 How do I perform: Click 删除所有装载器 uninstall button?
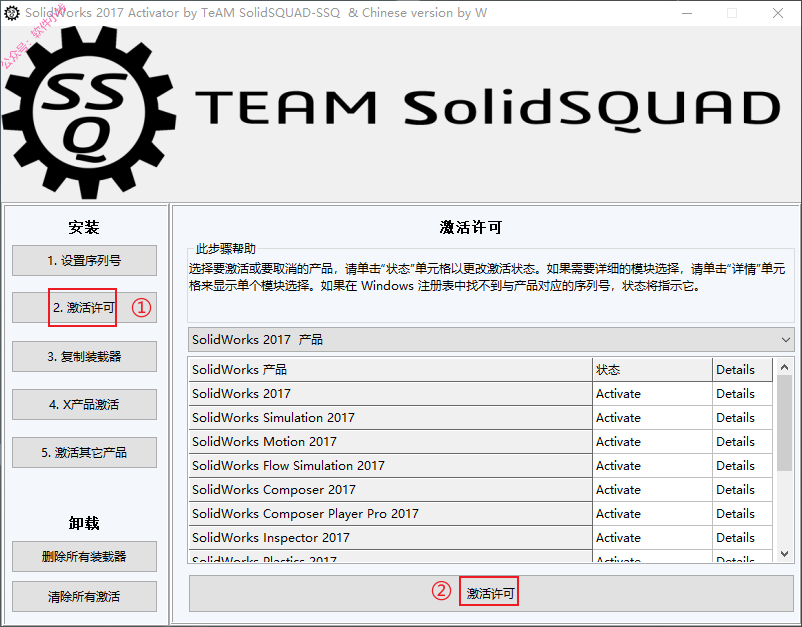[x=84, y=556]
